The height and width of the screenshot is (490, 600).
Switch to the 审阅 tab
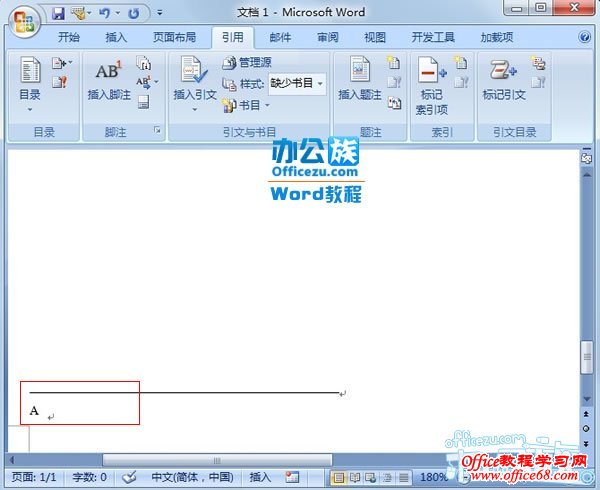pyautogui.click(x=328, y=37)
